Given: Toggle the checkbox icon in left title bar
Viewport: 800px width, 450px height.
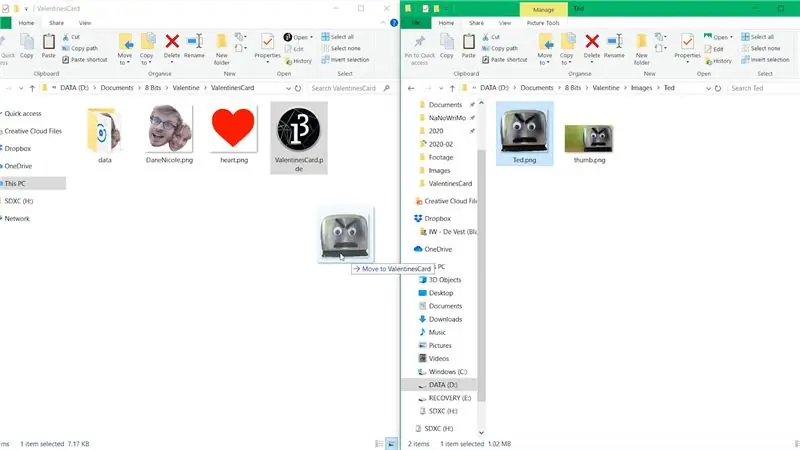Looking at the screenshot, I should (5, 9).
